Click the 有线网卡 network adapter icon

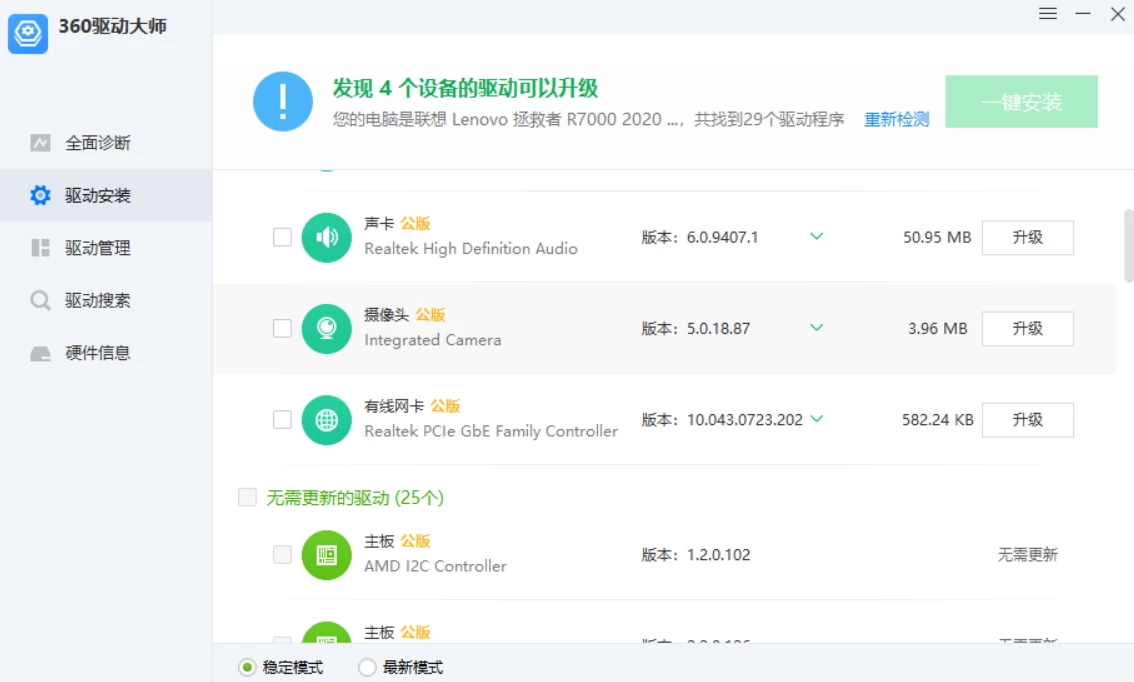pos(326,420)
